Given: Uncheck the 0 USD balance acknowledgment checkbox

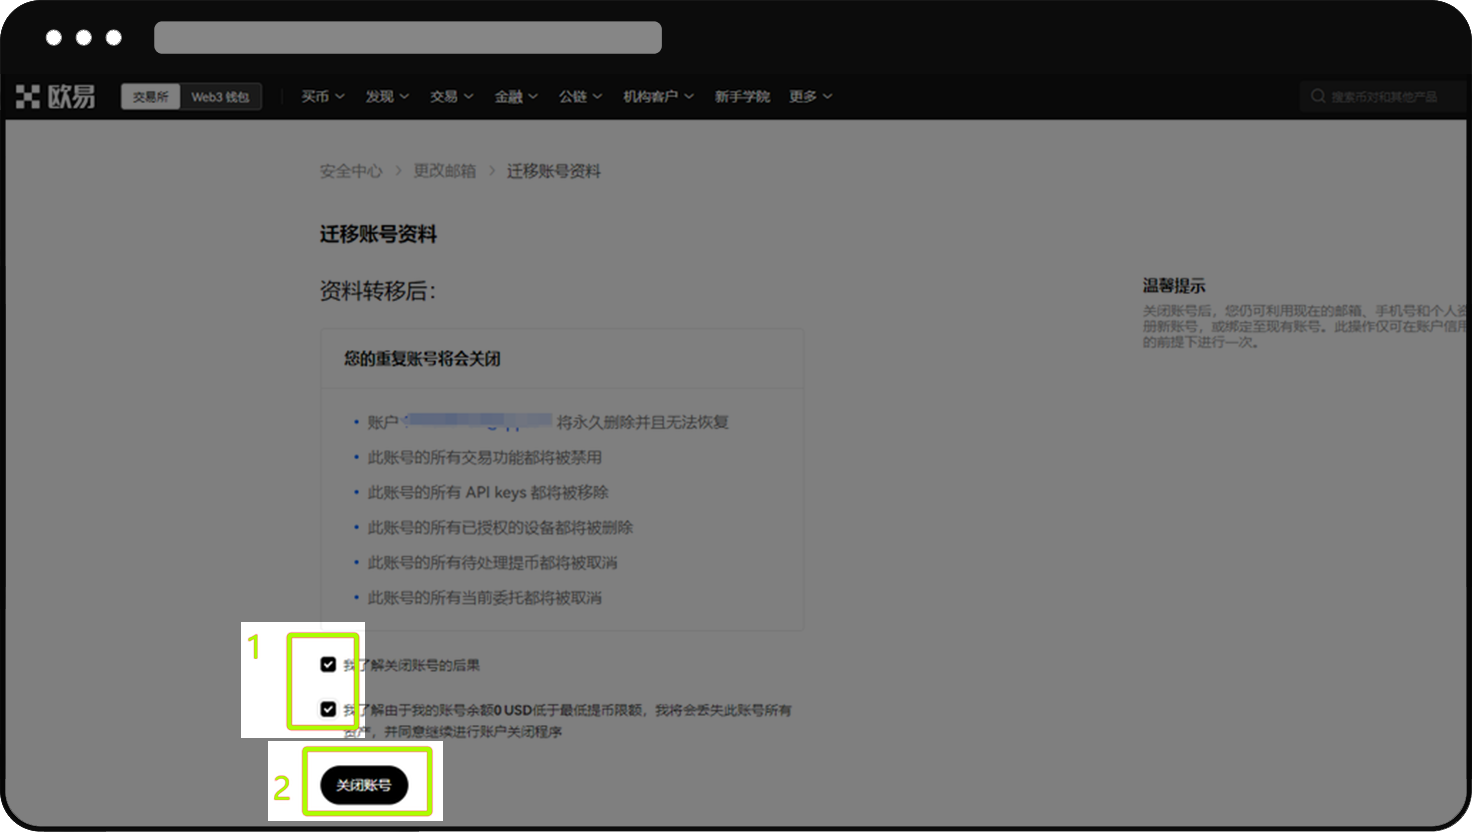Looking at the screenshot, I should click(x=328, y=709).
